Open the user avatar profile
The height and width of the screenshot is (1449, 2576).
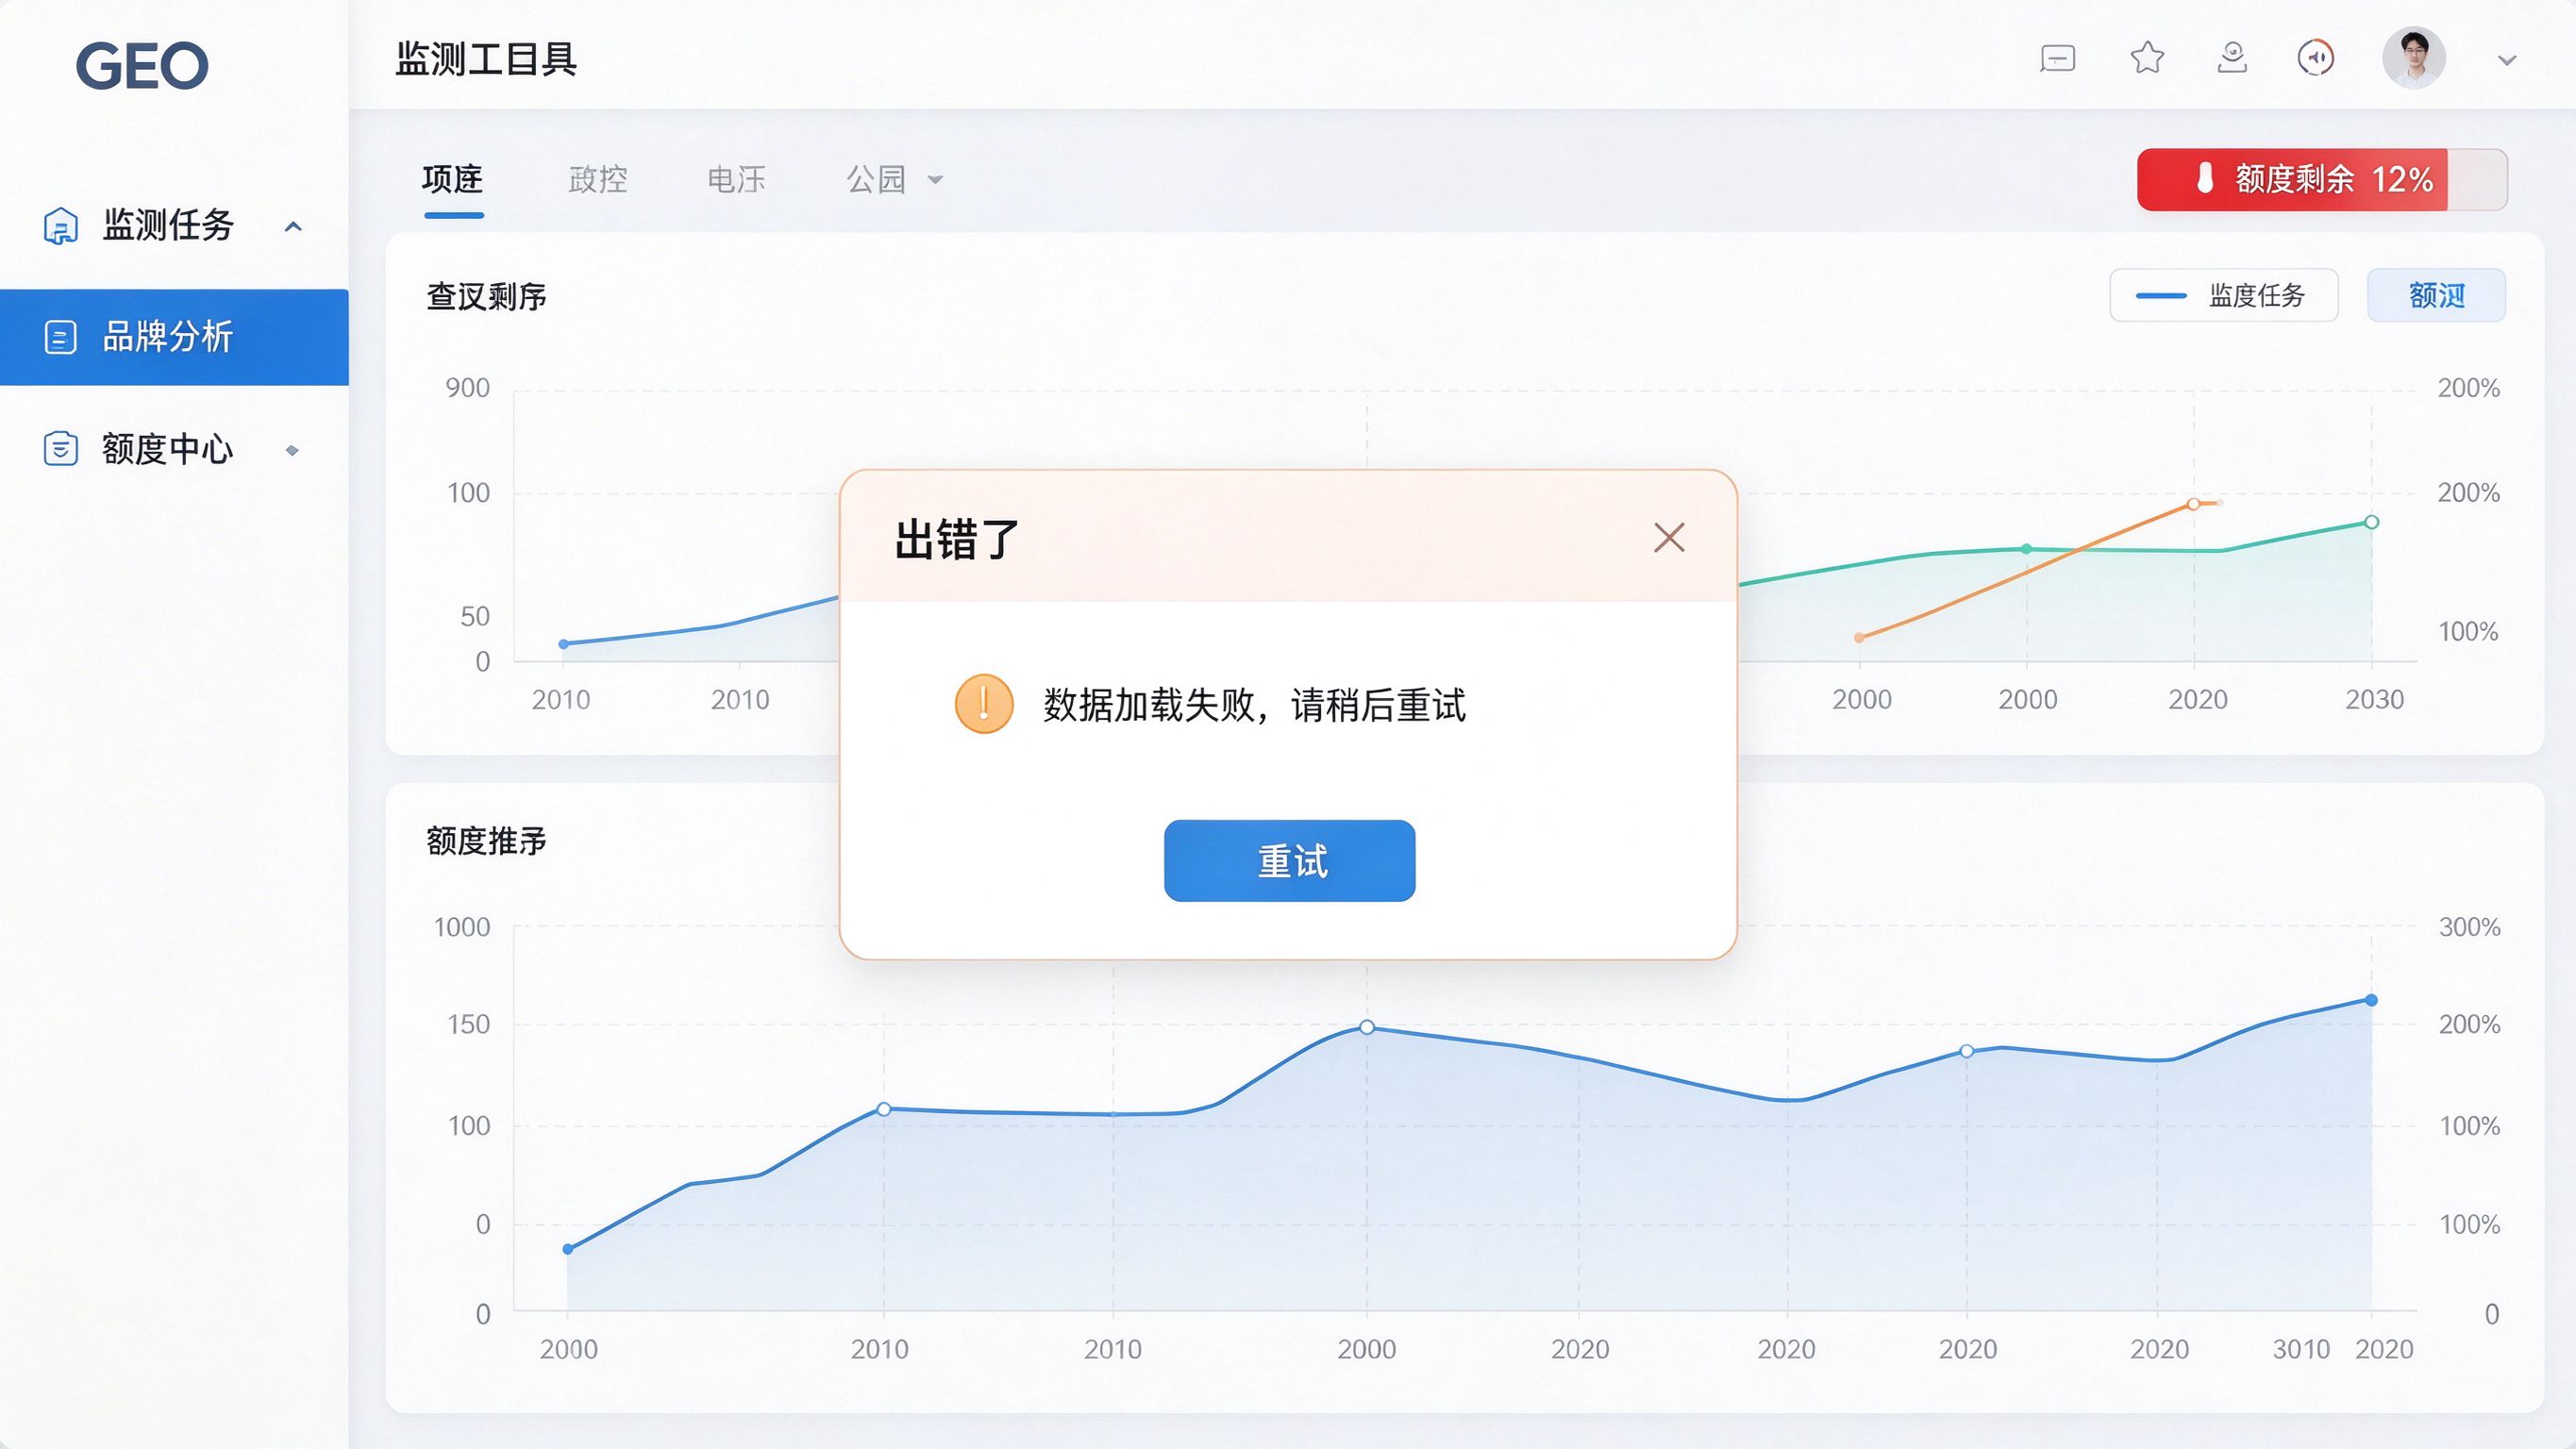[x=2414, y=58]
